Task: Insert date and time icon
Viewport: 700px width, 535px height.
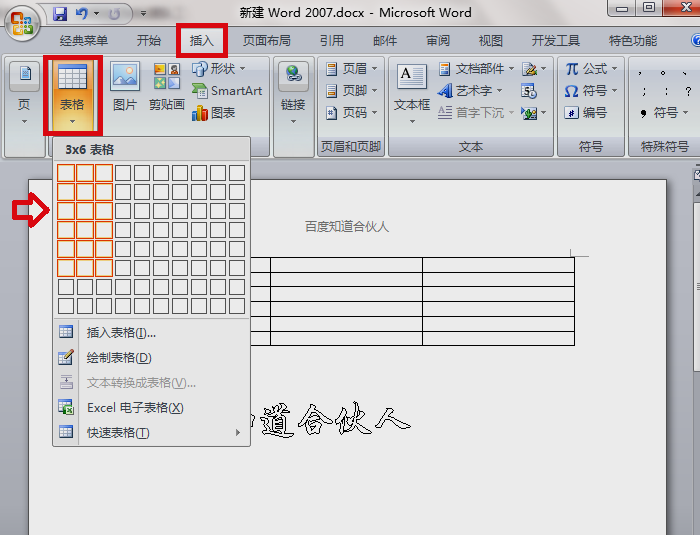Action: click(x=529, y=91)
